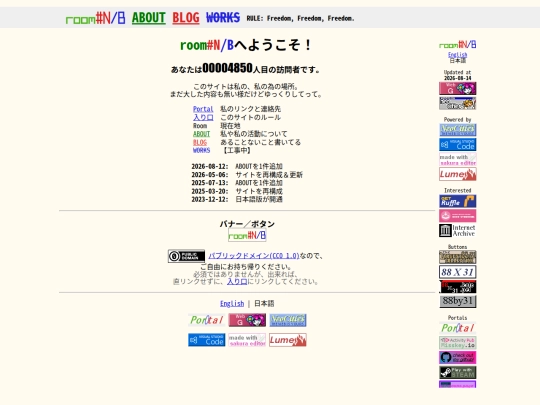
Task: Open the blue WORKS link in the site list
Action: pos(201,150)
